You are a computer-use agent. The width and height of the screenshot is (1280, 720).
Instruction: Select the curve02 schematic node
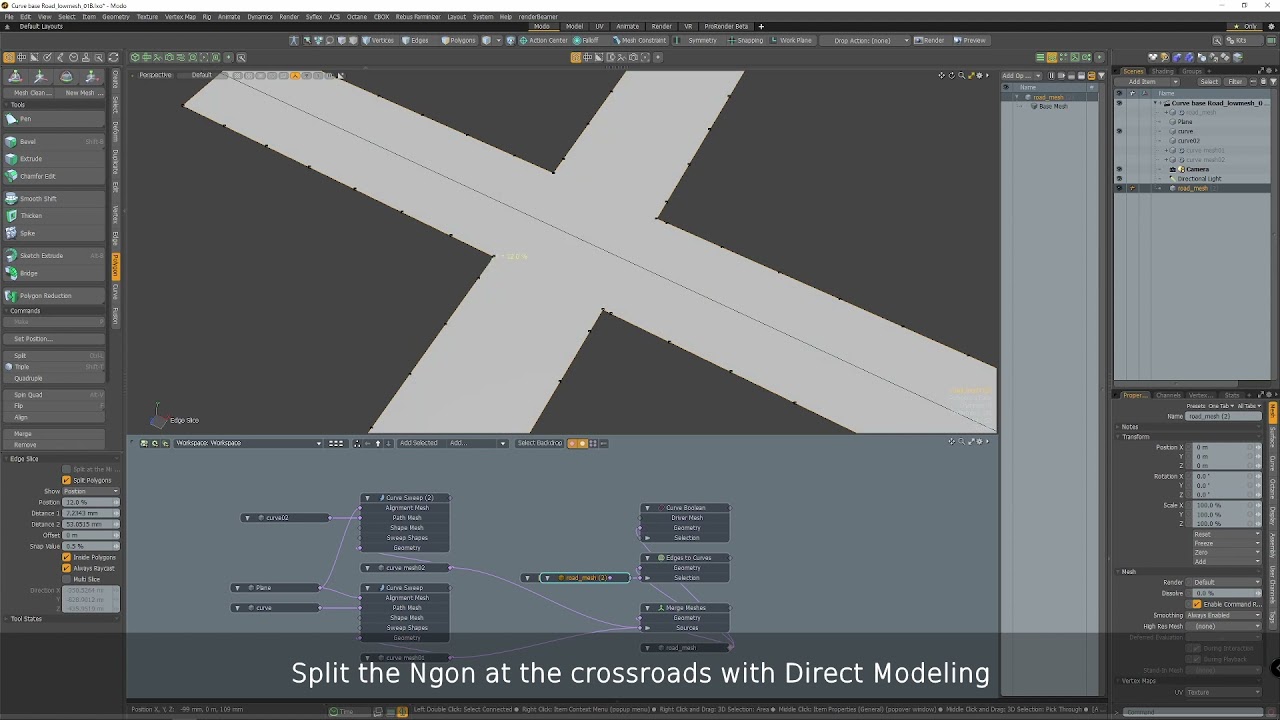tap(285, 518)
